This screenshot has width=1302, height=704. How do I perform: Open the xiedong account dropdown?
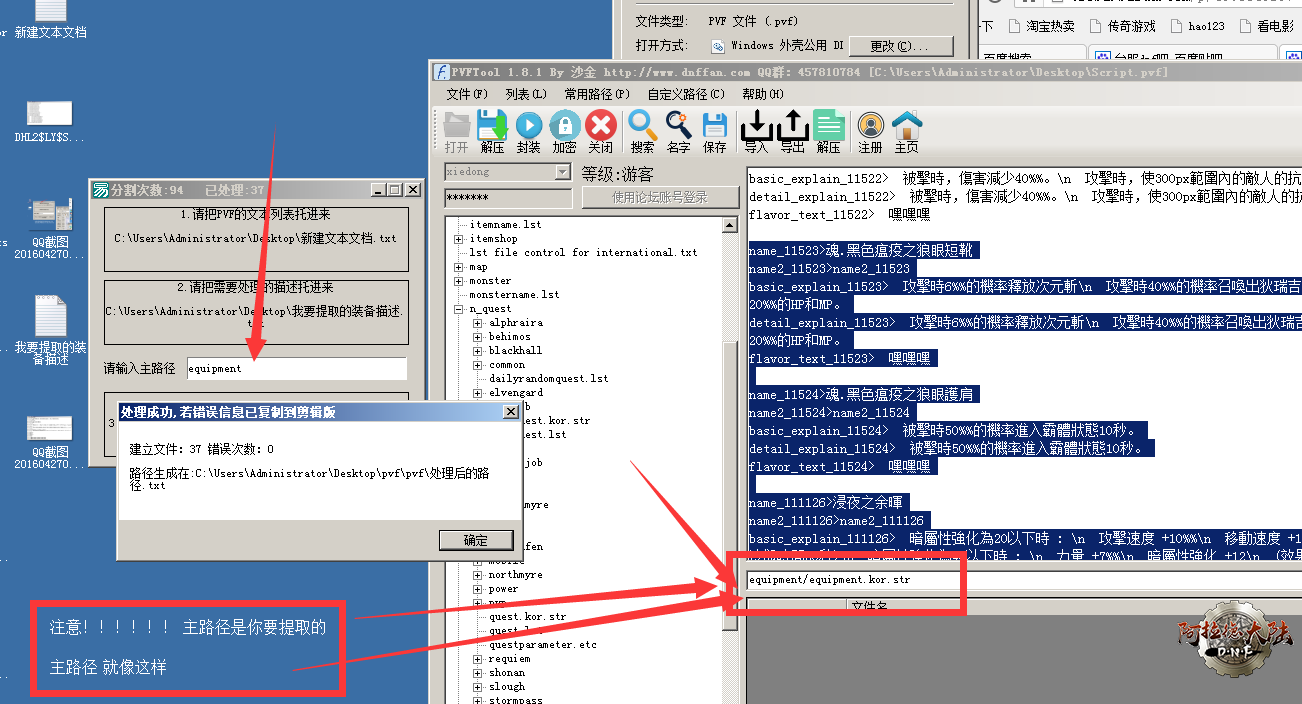562,172
